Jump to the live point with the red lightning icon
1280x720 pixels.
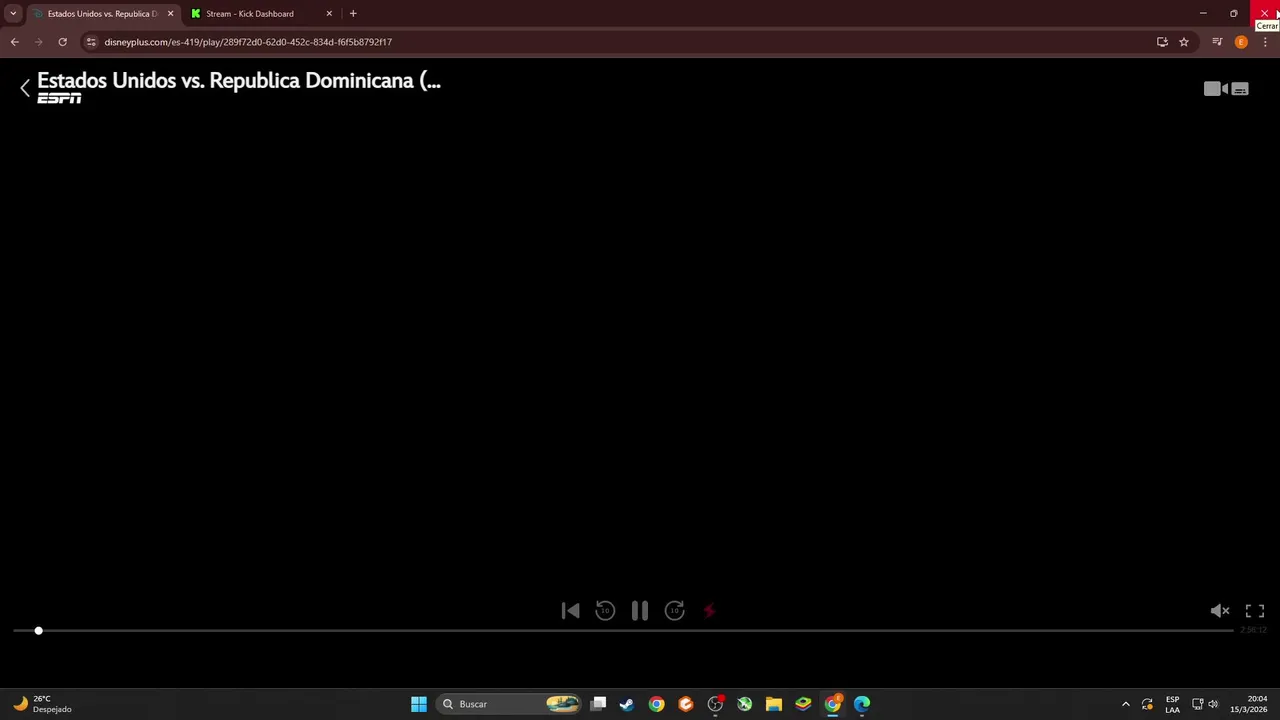click(x=709, y=611)
